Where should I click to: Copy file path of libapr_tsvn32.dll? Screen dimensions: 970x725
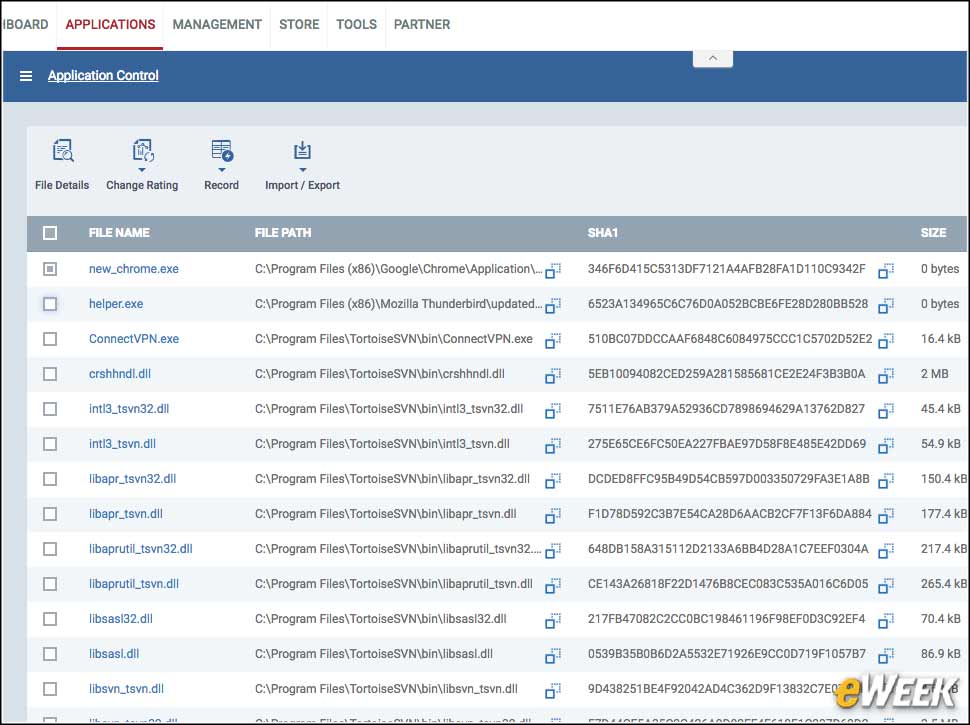pyautogui.click(x=552, y=480)
